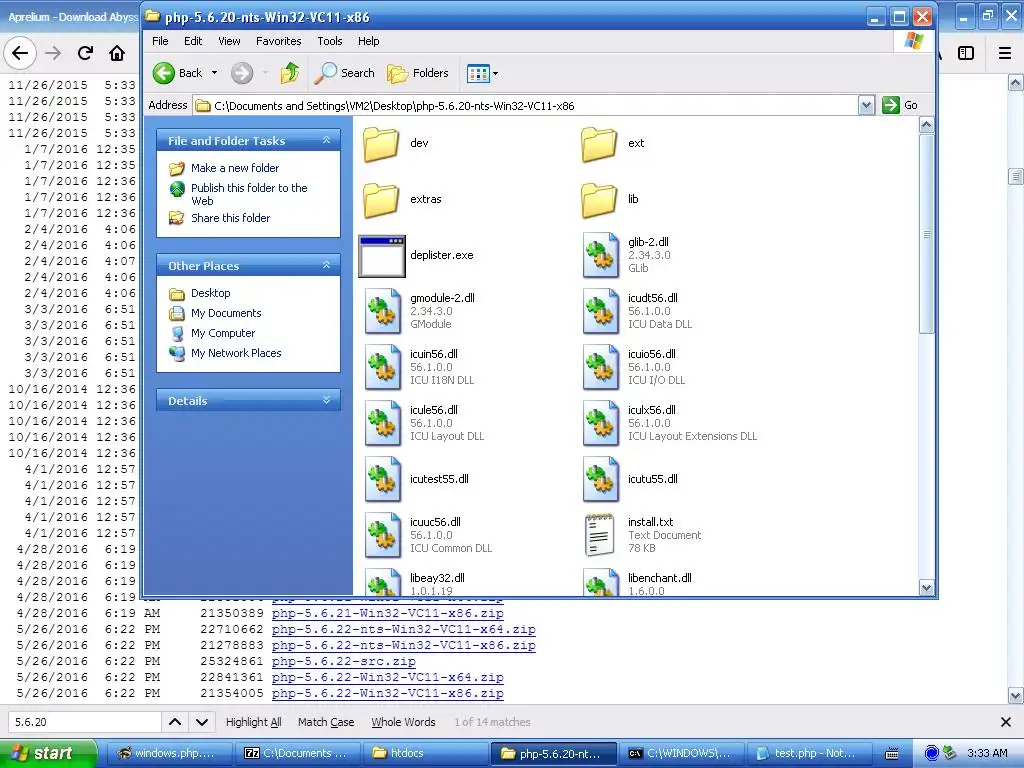This screenshot has width=1024, height=768.
Task: Select iculx56.dll file icon
Action: pyautogui.click(x=600, y=424)
